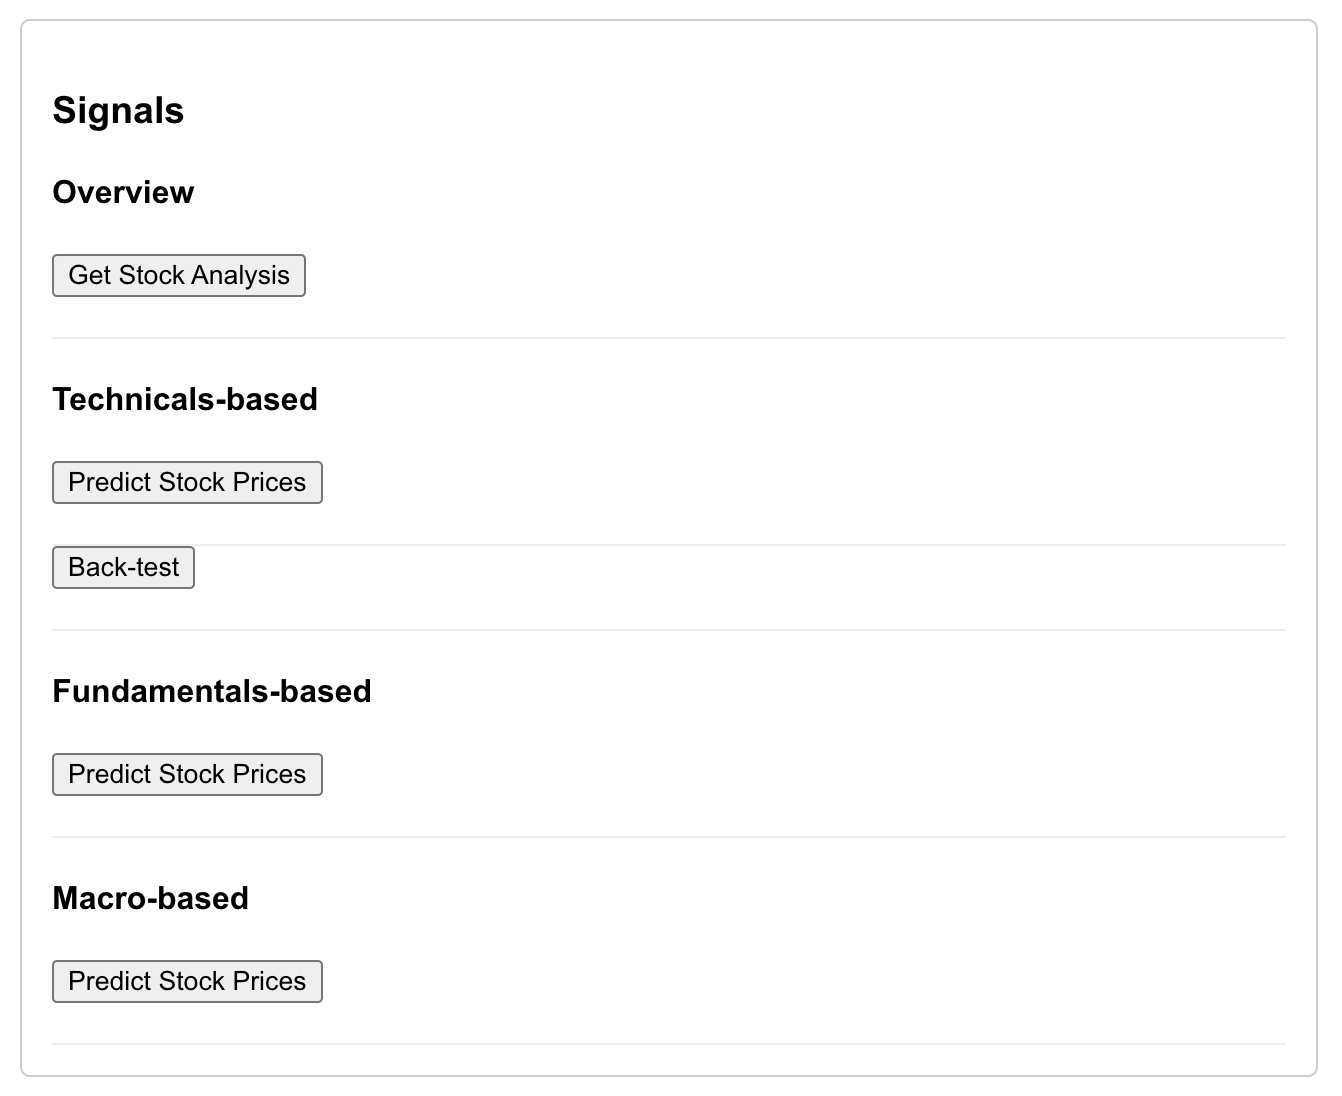Viewport: 1342px width, 1096px height.
Task: Launch a back-test of technical signals
Action: pos(123,567)
